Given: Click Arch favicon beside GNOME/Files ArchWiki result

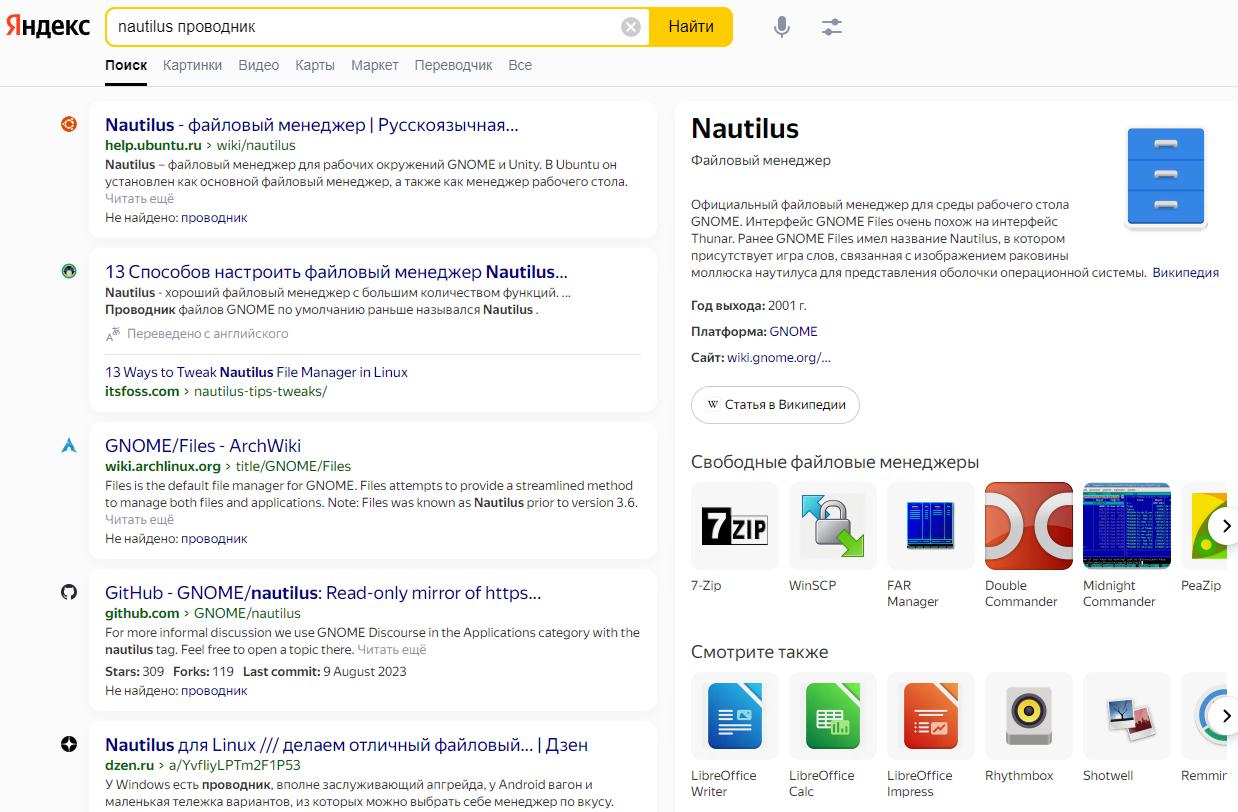Looking at the screenshot, I should 69,445.
